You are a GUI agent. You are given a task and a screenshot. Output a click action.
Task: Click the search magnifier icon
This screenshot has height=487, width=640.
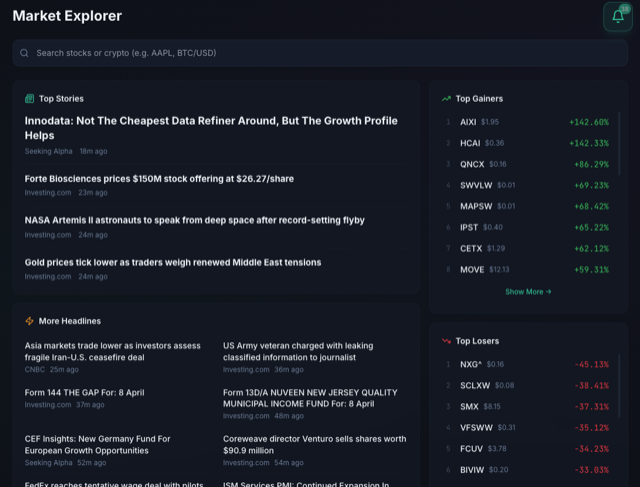tap(24, 53)
